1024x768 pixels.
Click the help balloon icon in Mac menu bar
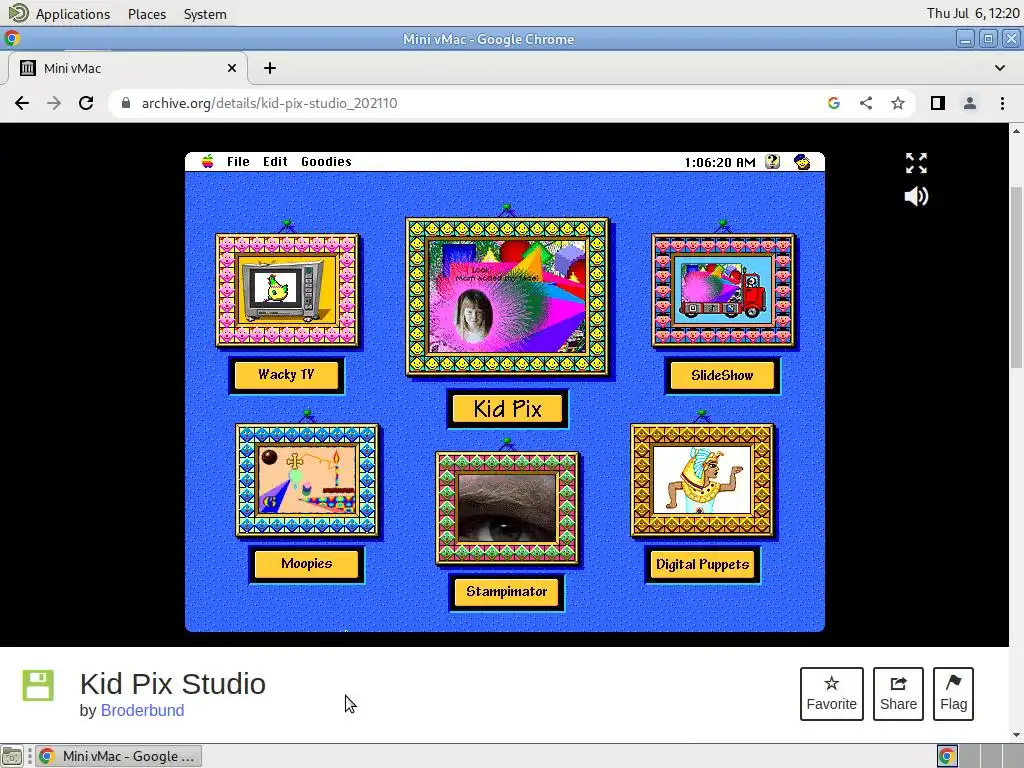coord(773,161)
